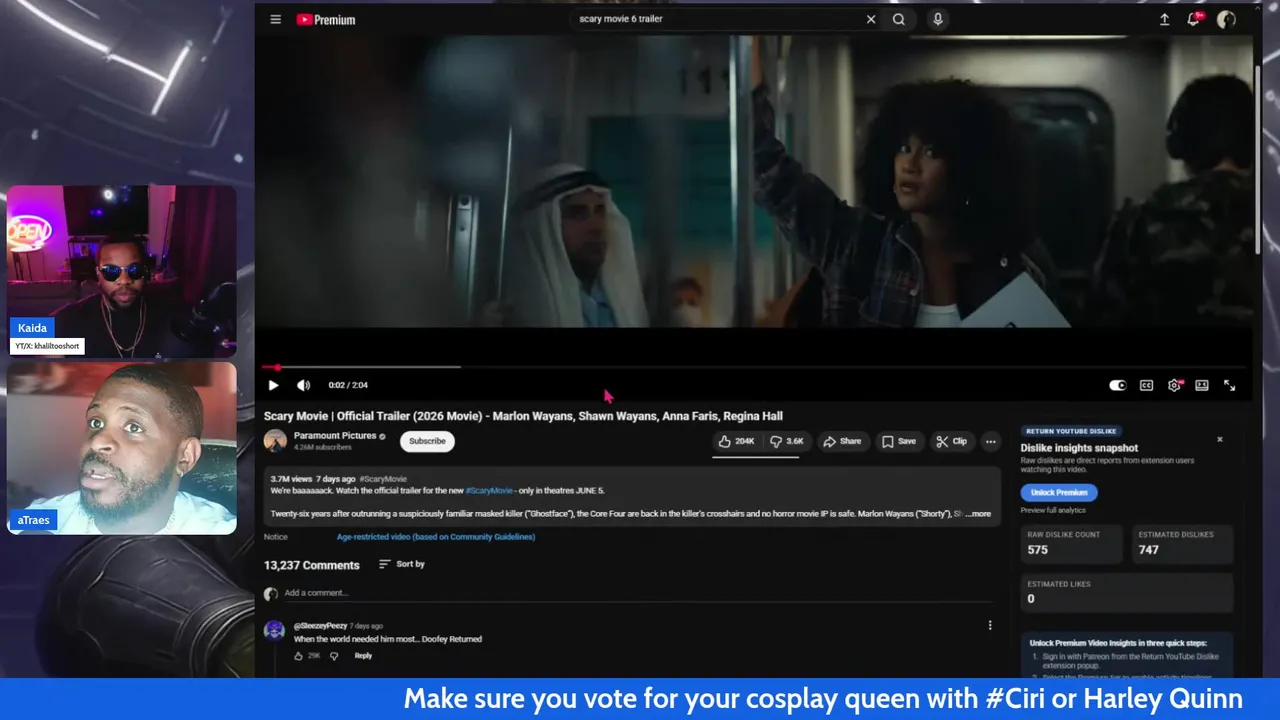Screen dimensions: 1280x720
Task: Like the video showing 204K
Action: pos(736,441)
